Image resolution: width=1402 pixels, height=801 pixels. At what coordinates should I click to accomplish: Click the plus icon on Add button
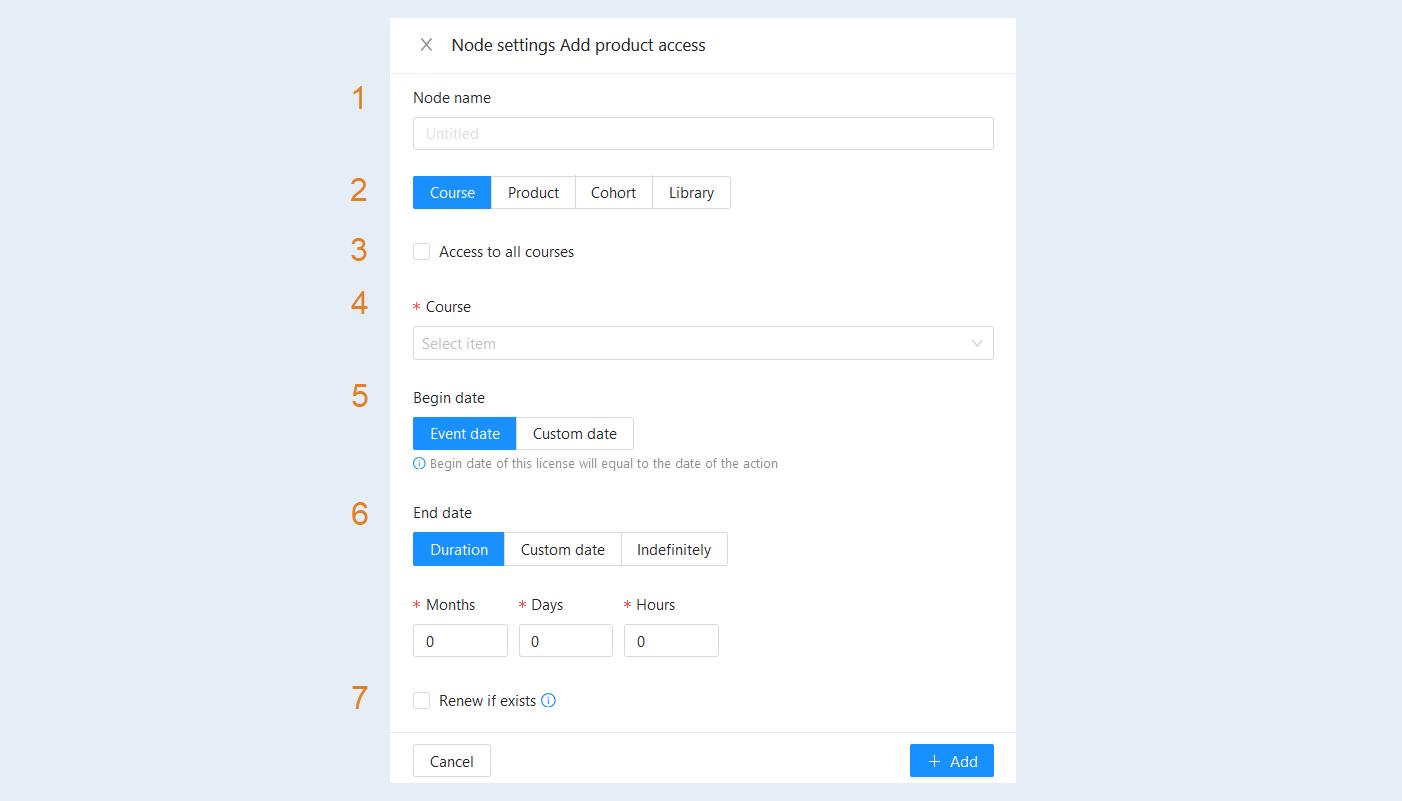(x=935, y=762)
